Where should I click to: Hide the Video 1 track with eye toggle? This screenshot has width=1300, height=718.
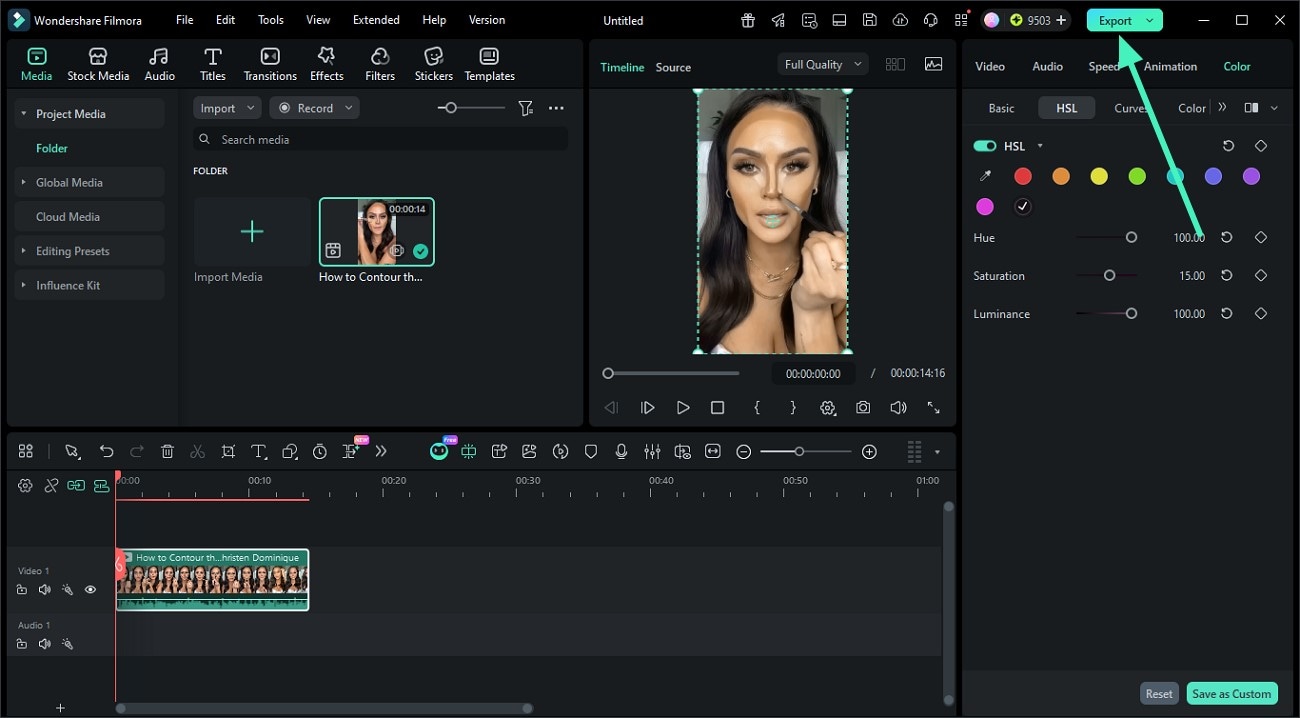click(x=90, y=589)
